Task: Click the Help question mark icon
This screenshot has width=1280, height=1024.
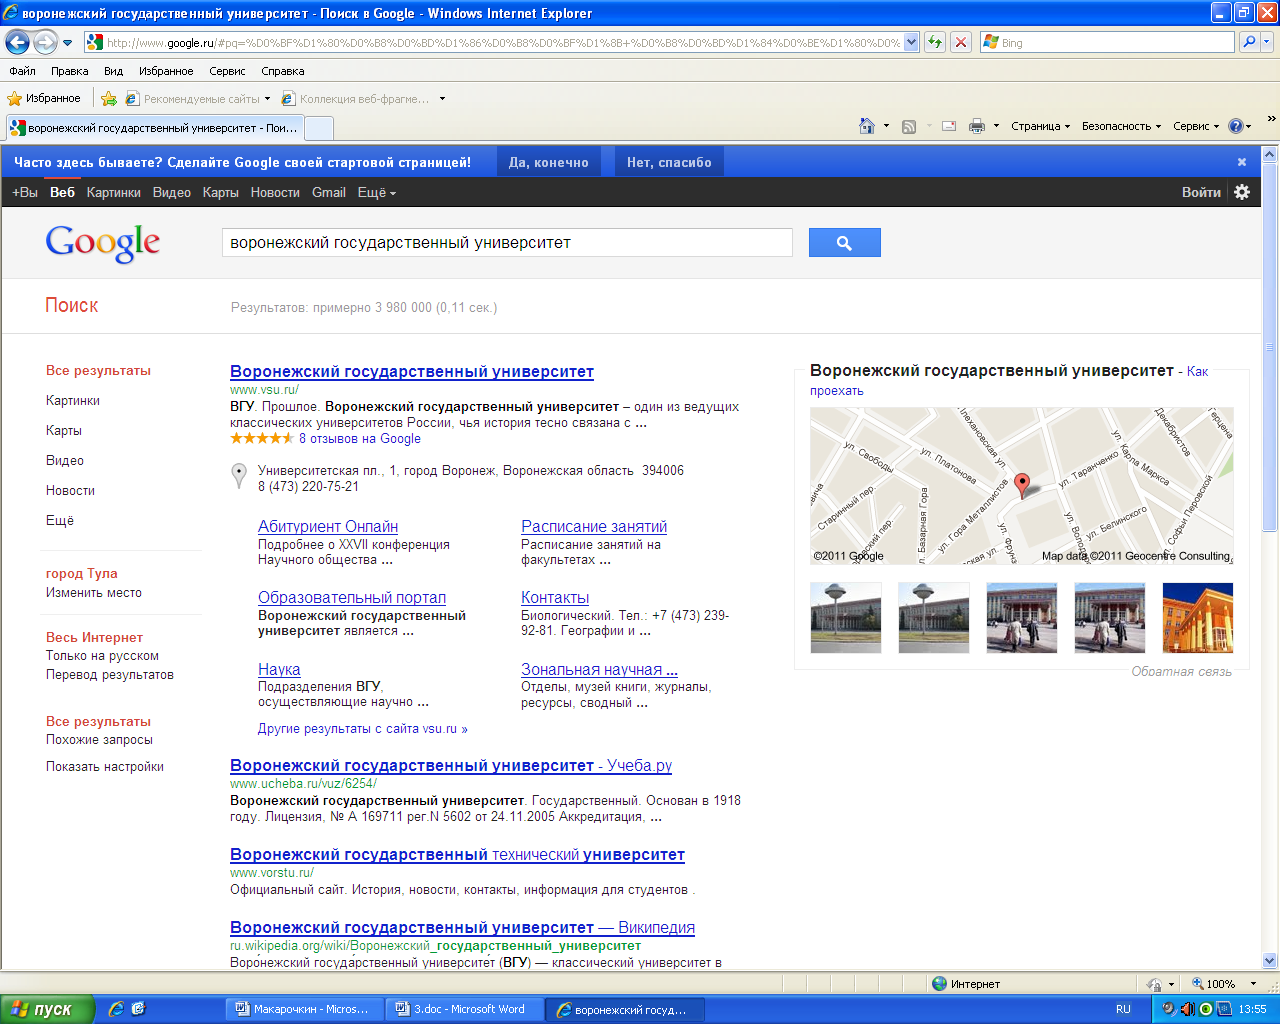Action: (1236, 126)
